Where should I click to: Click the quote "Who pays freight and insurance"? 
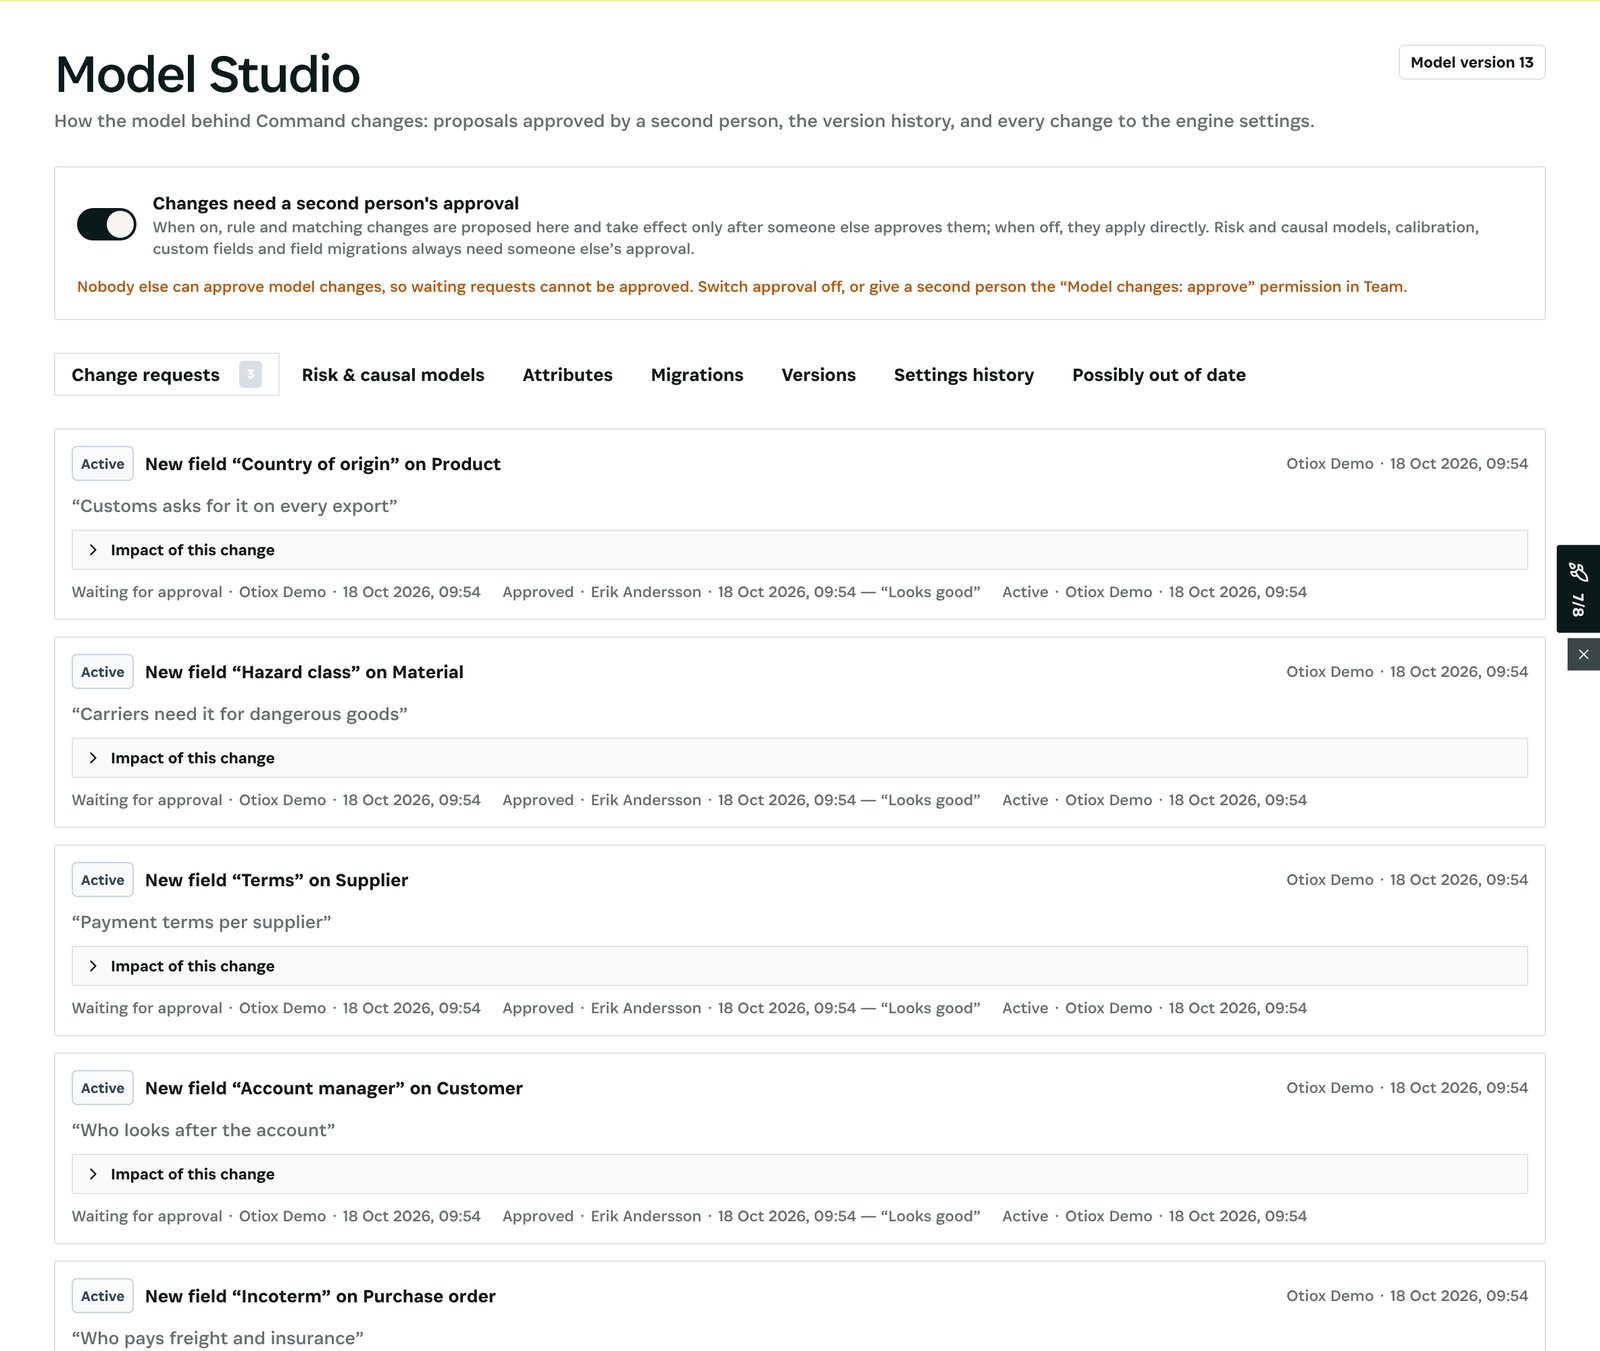(218, 1338)
